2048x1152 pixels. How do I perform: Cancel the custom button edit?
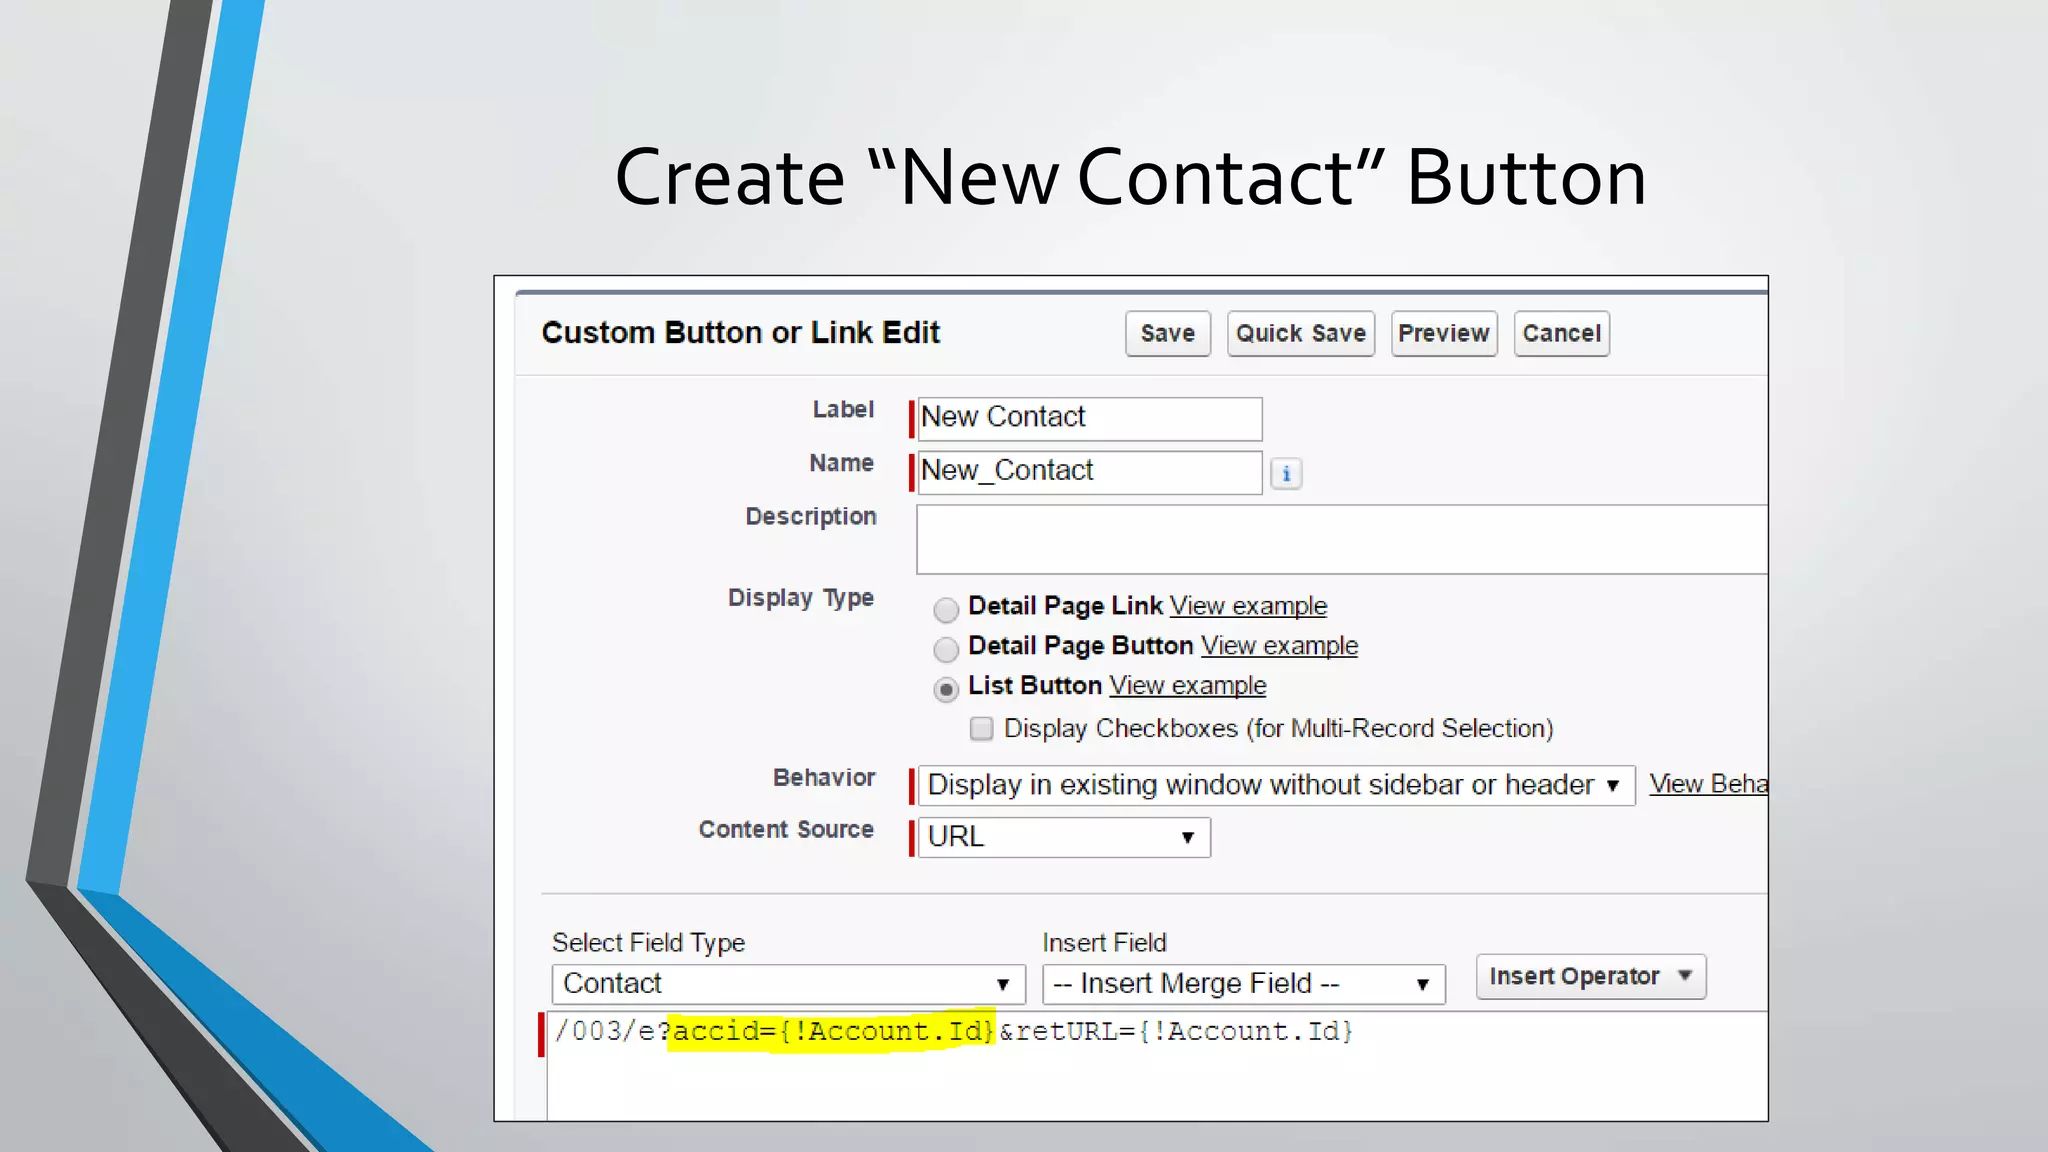tap(1561, 333)
